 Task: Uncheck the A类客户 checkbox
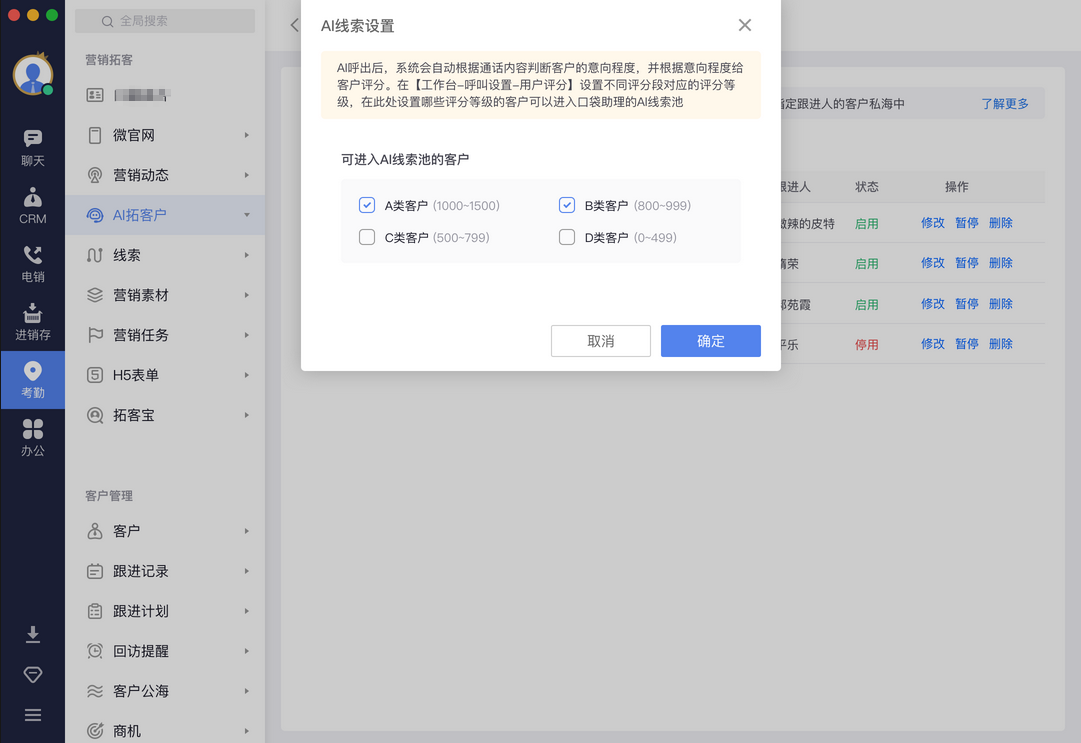[x=367, y=205]
